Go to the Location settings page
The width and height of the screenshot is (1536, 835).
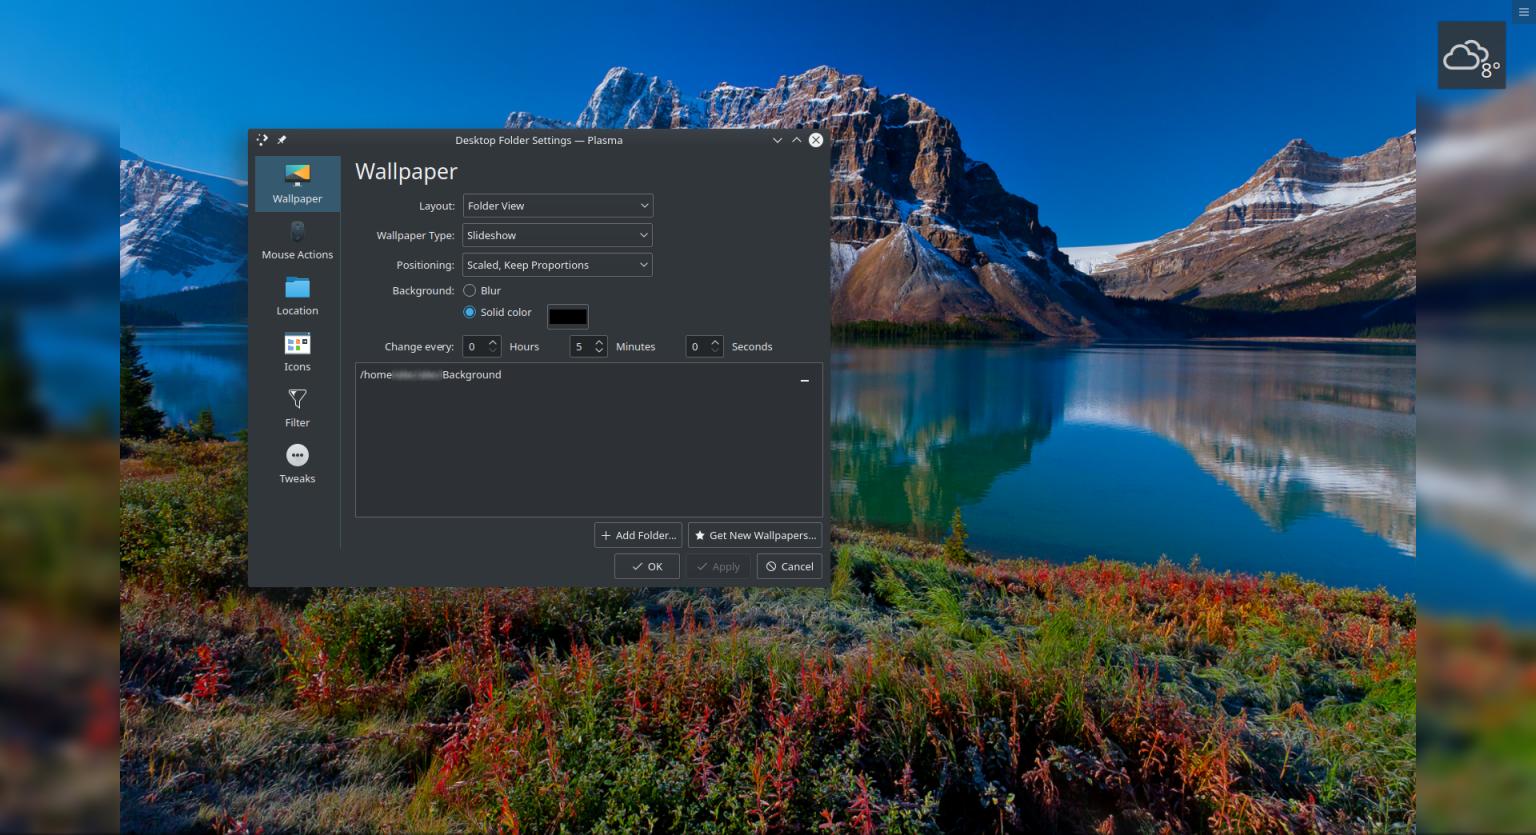(297, 296)
